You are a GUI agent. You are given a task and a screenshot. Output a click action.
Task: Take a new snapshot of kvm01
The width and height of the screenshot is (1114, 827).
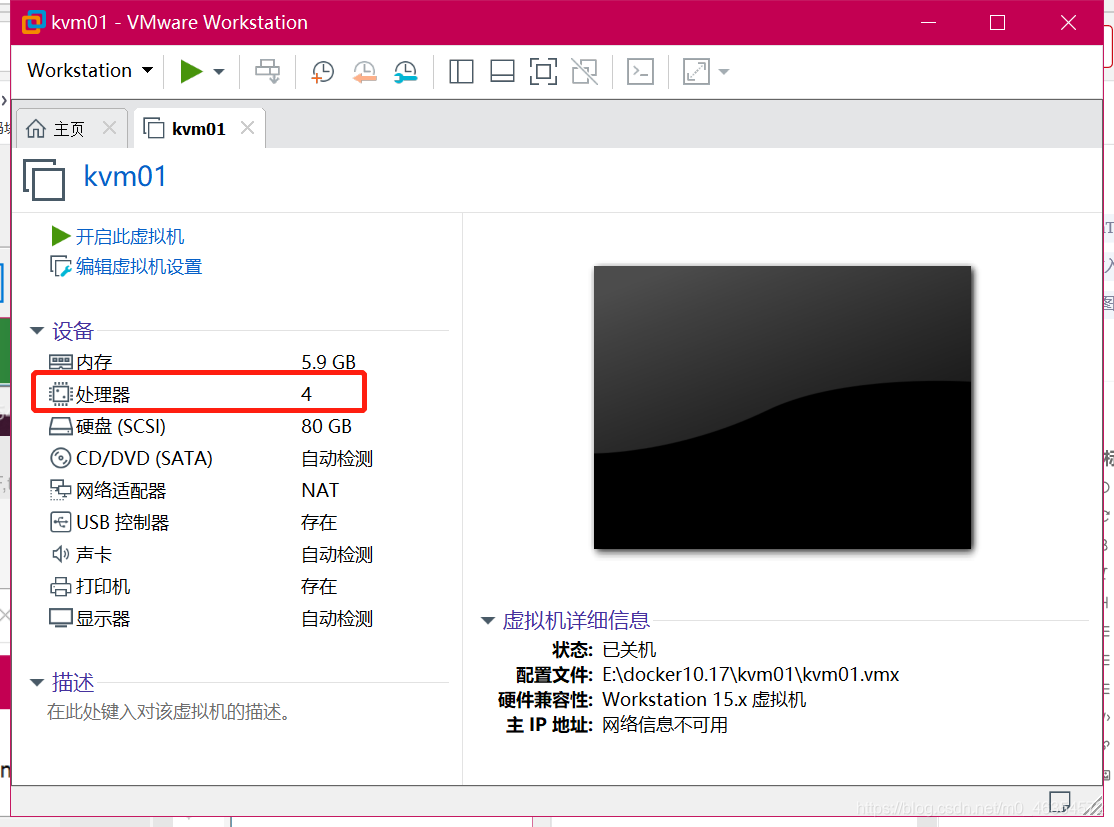click(x=321, y=71)
